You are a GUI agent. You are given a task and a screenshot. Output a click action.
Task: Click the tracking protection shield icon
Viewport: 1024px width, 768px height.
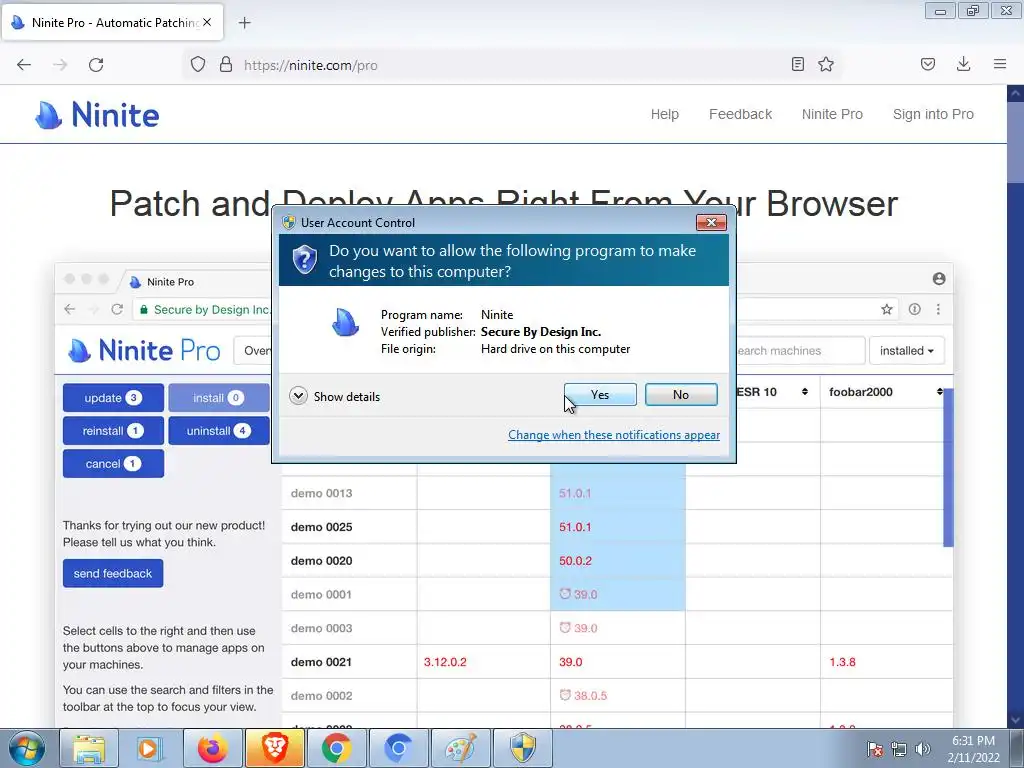pos(198,65)
